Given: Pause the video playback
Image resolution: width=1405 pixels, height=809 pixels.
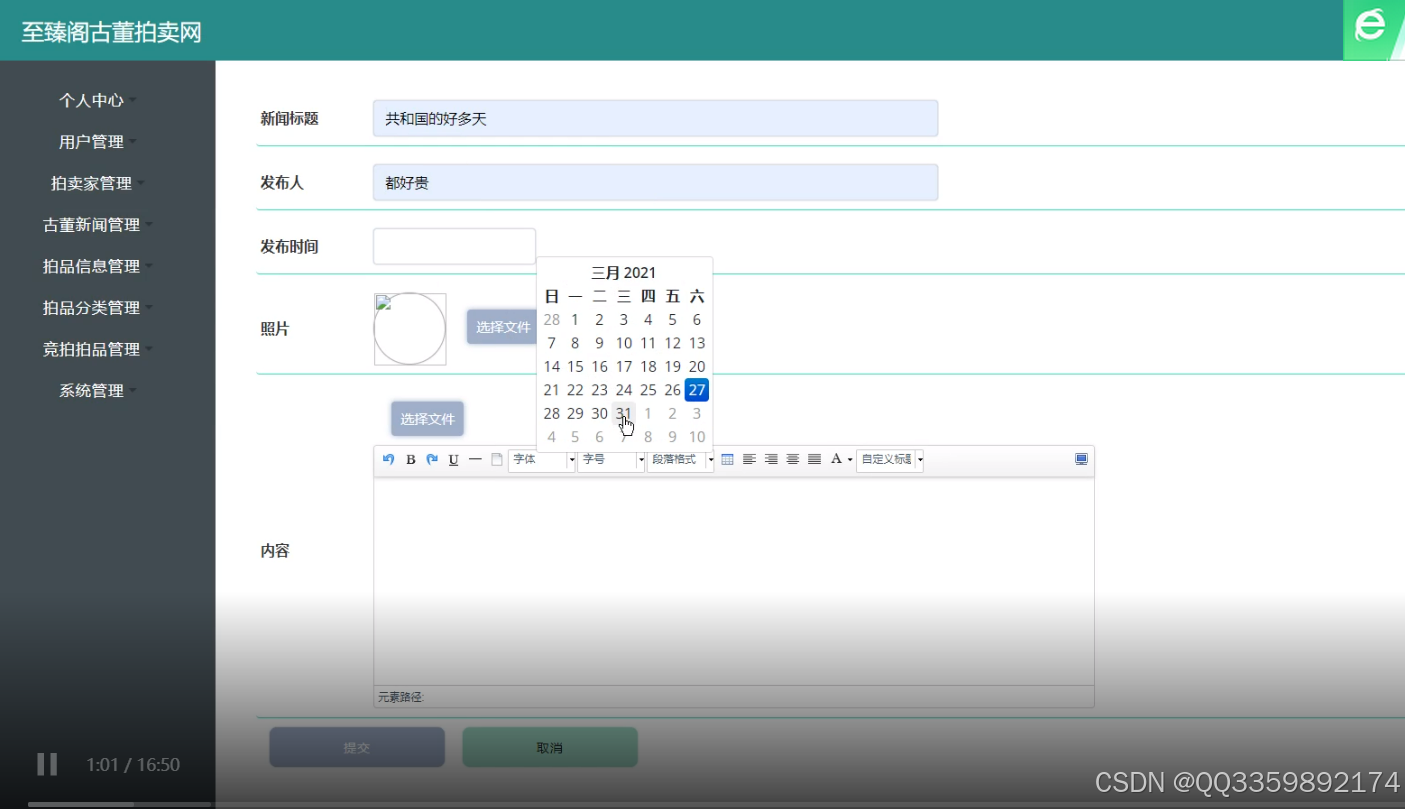Looking at the screenshot, I should click(x=47, y=764).
